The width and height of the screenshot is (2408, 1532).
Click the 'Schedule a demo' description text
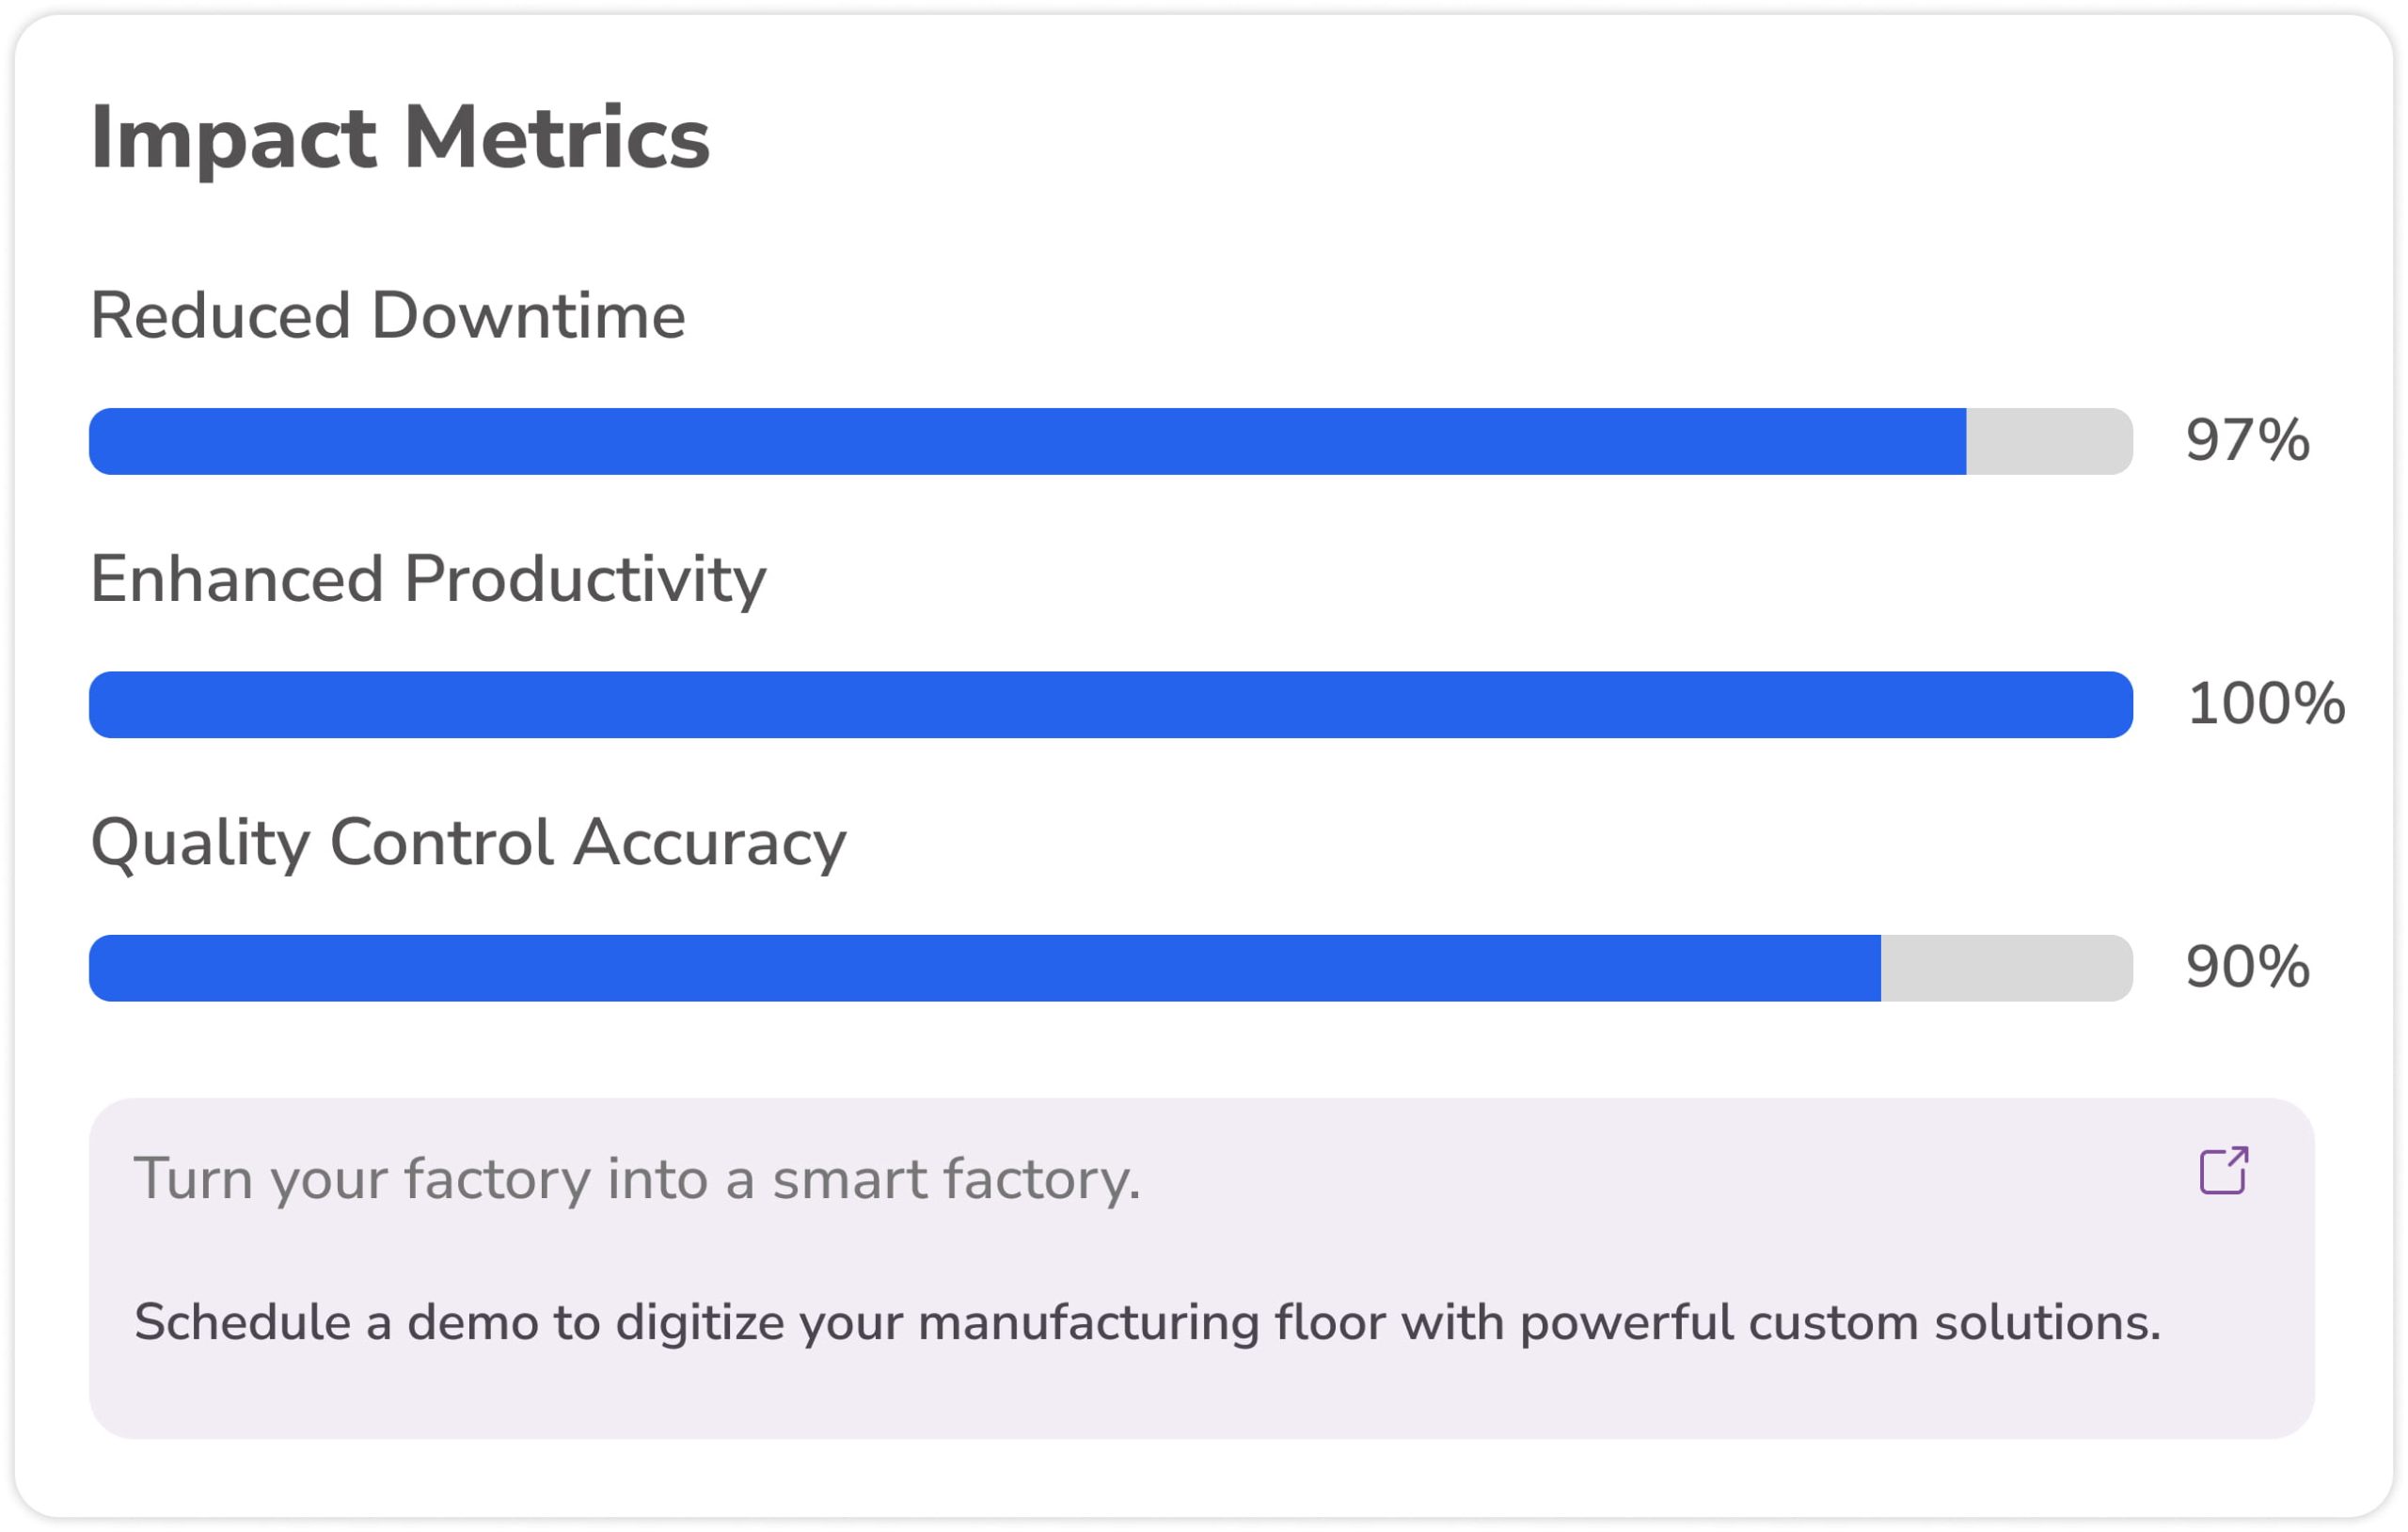tap(1147, 1323)
